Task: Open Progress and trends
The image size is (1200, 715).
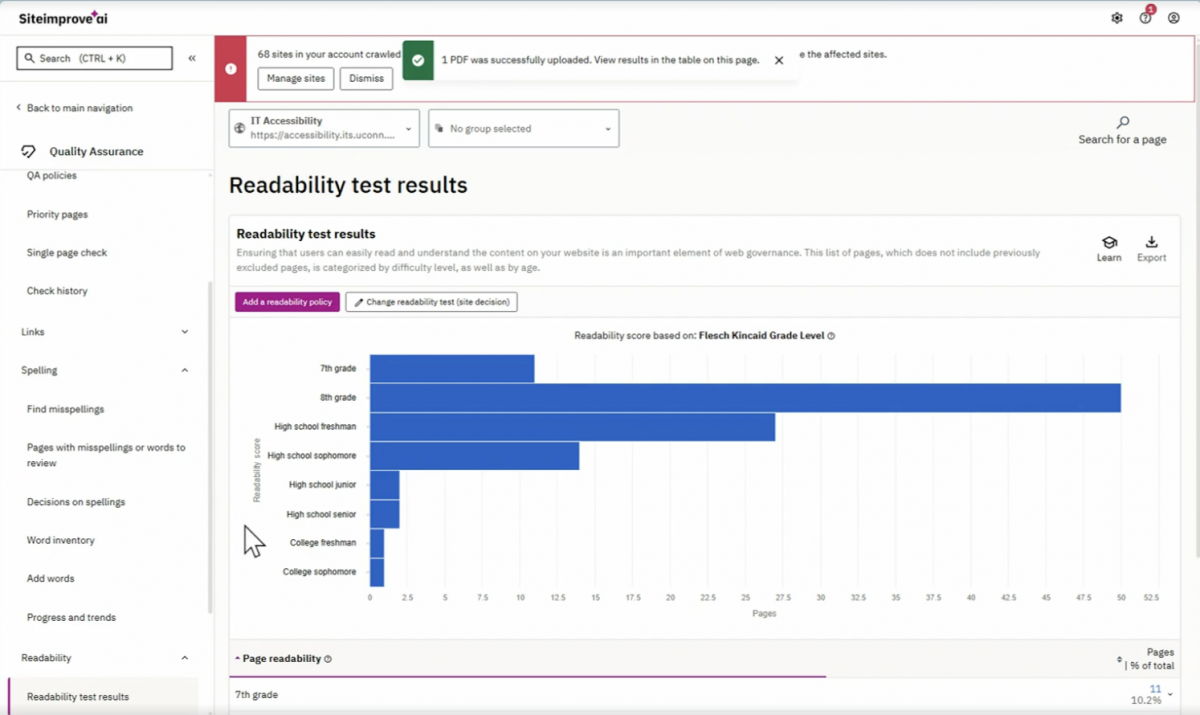Action: 71,618
